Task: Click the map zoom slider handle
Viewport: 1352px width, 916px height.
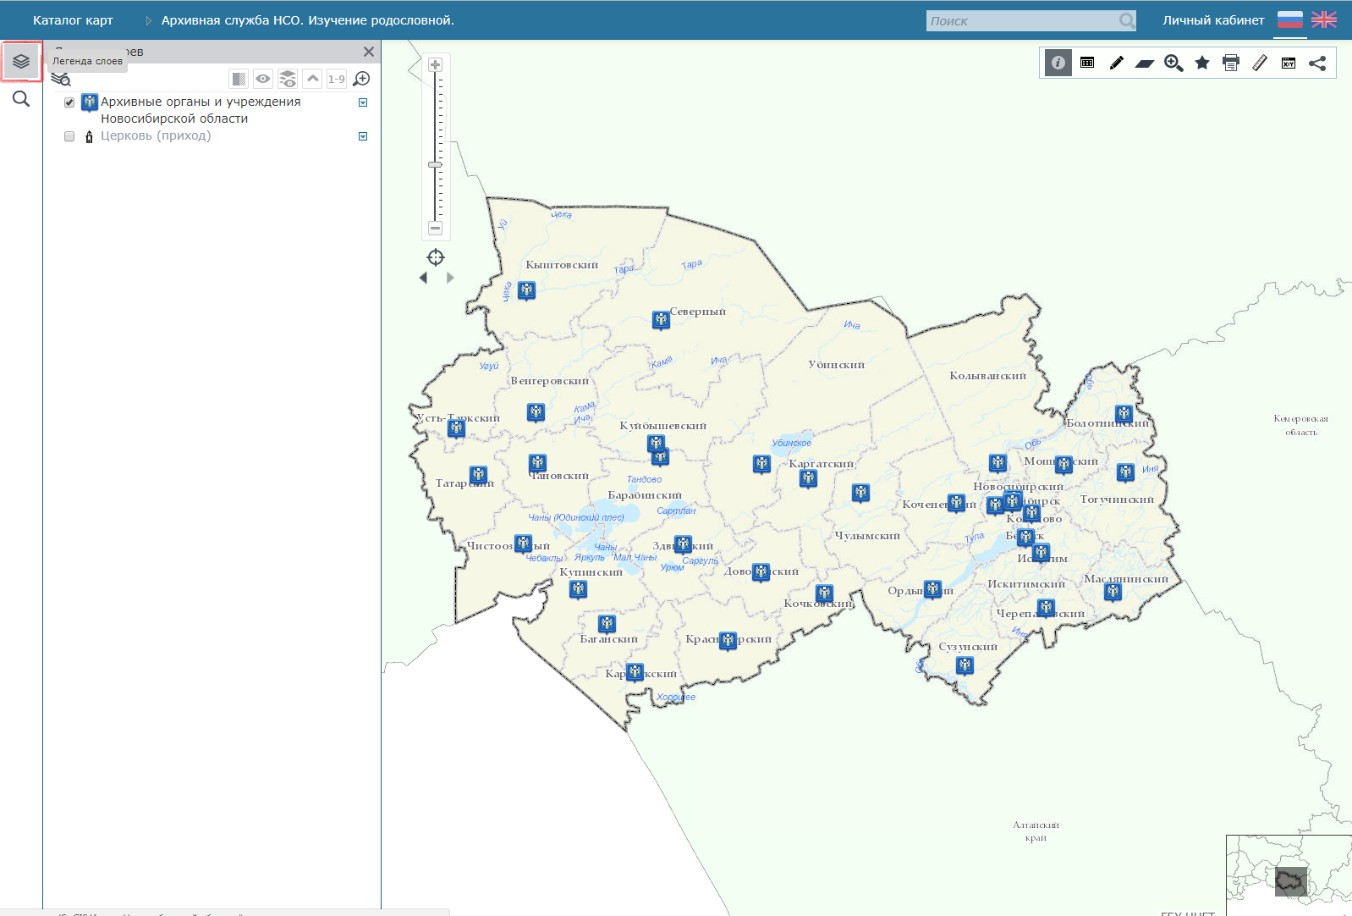Action: click(x=435, y=165)
